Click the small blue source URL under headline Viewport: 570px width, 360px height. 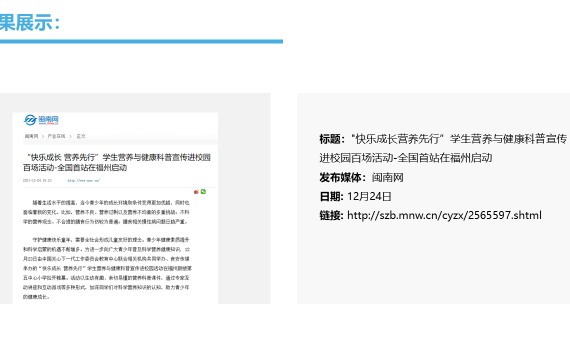[x=84, y=180]
